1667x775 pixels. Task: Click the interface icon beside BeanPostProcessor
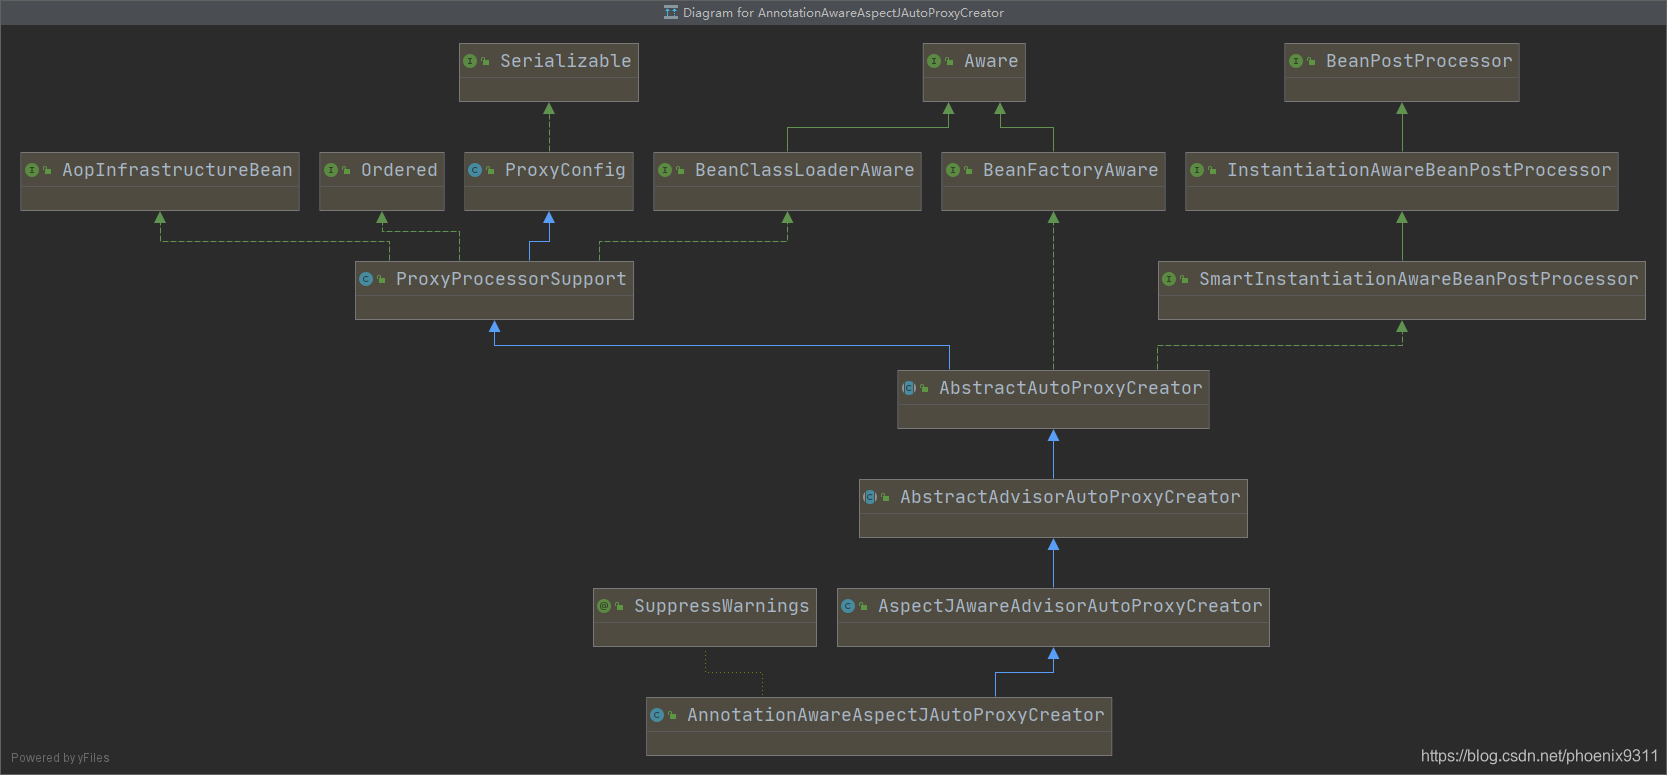click(1296, 61)
